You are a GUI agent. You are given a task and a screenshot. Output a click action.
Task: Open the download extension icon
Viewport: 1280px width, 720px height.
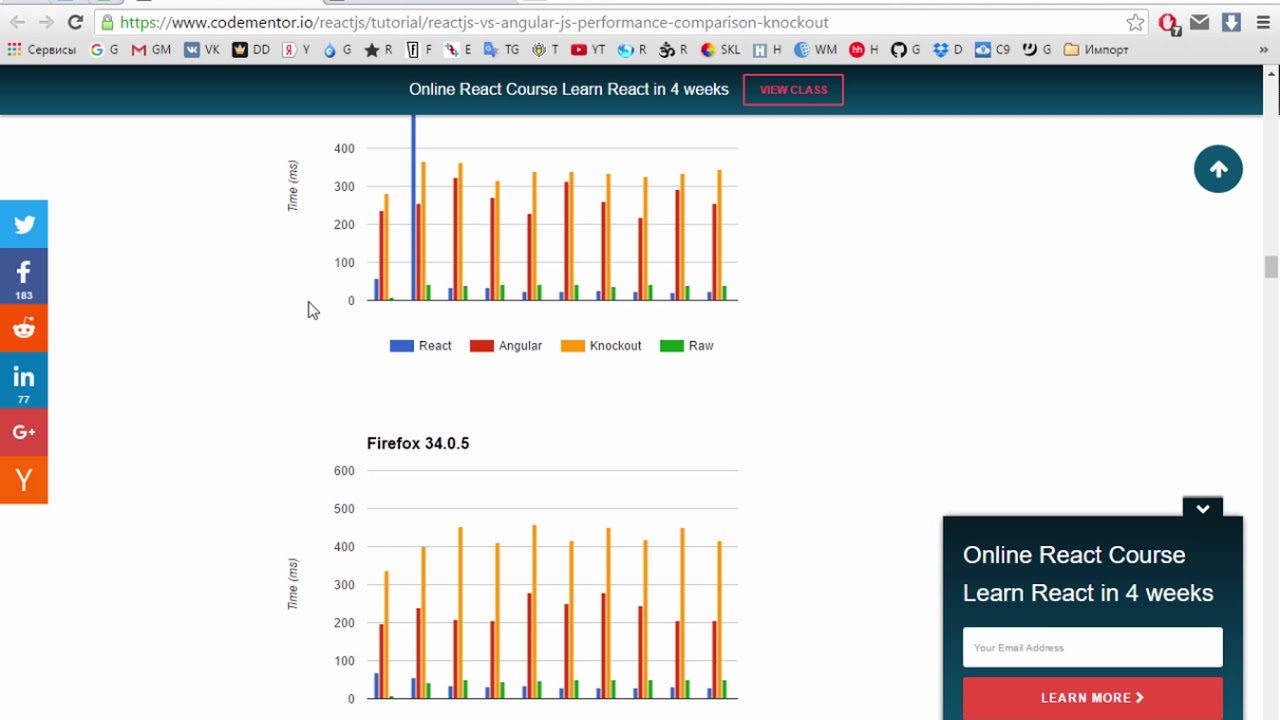pyautogui.click(x=1231, y=22)
